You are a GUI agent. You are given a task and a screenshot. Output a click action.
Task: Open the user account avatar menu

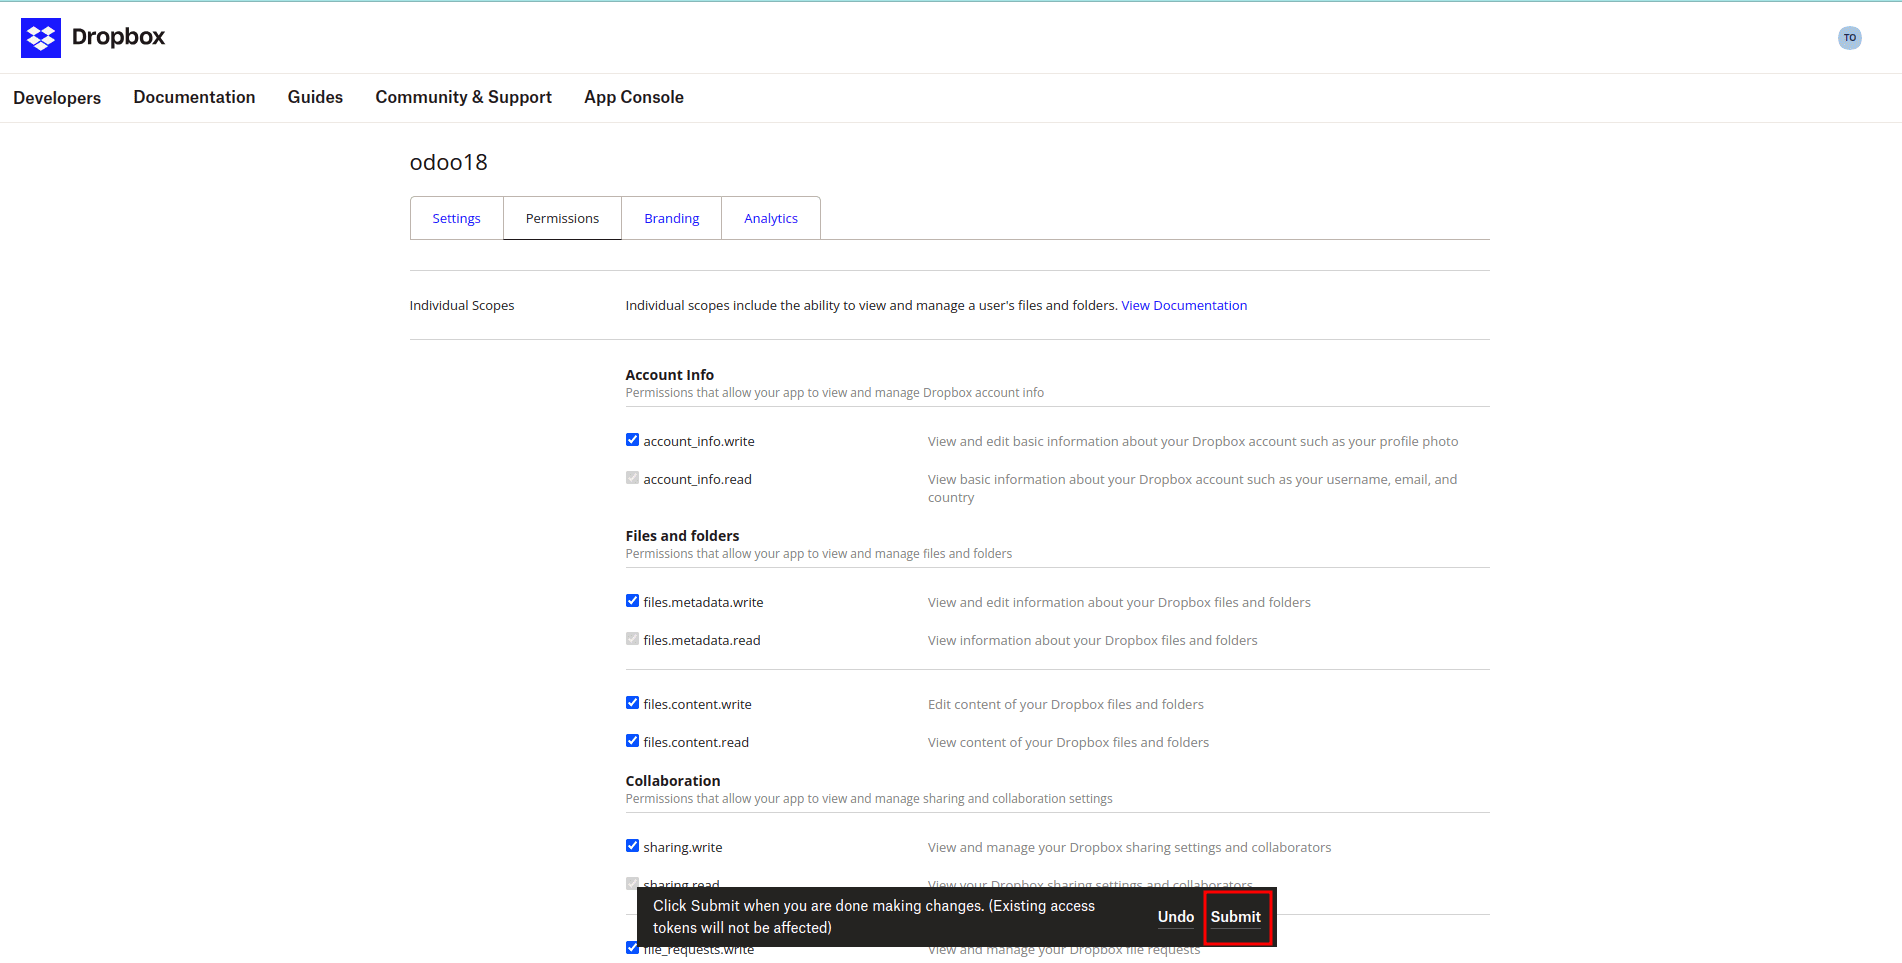(x=1849, y=38)
